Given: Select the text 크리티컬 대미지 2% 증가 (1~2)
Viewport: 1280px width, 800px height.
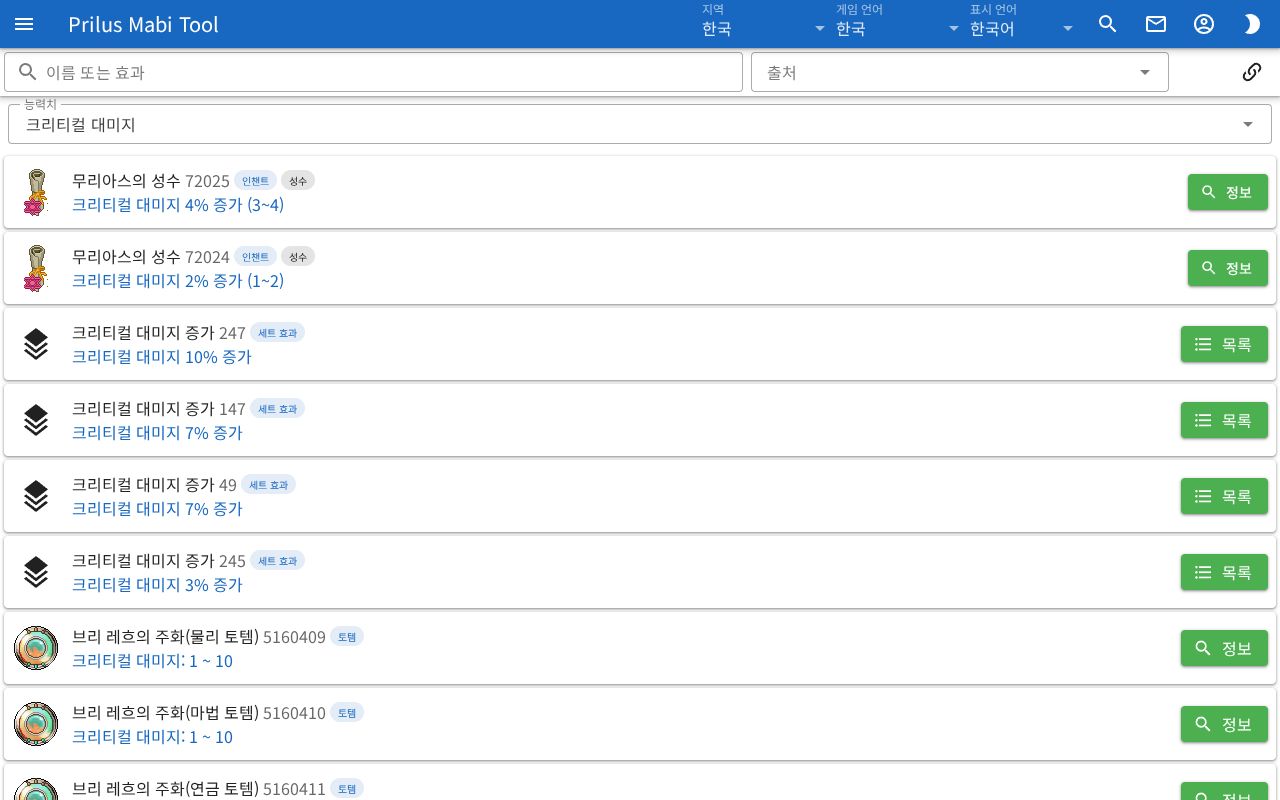Looking at the screenshot, I should pos(178,280).
